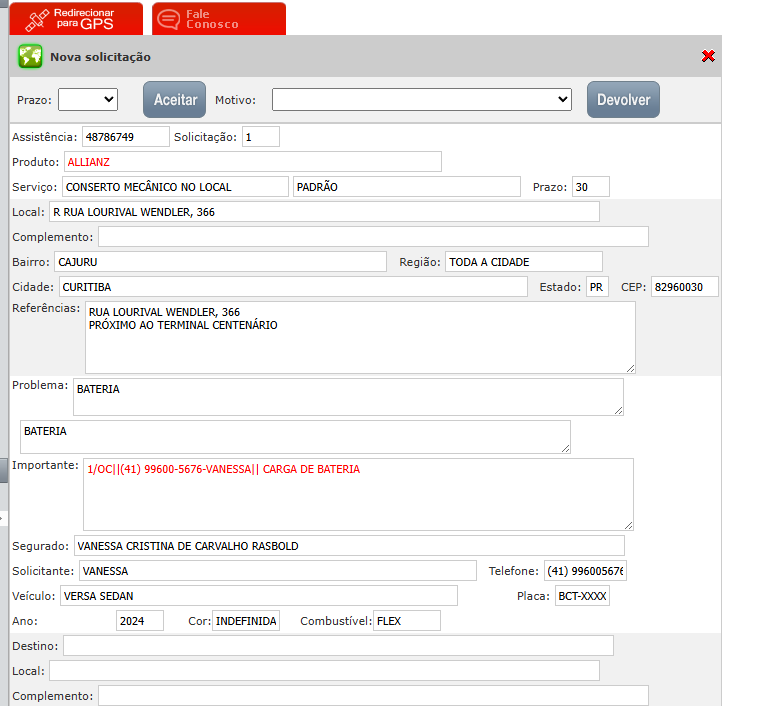
Task: Select the Cor field INDEFINIDA
Action: coord(246,621)
